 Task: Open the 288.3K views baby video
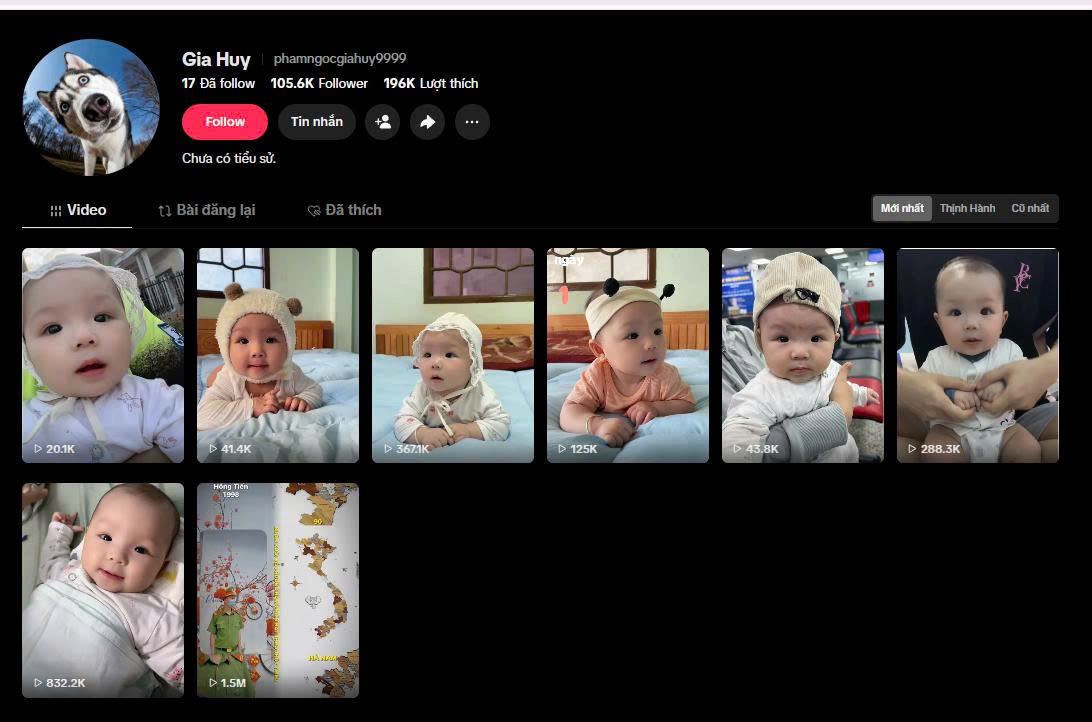click(978, 355)
